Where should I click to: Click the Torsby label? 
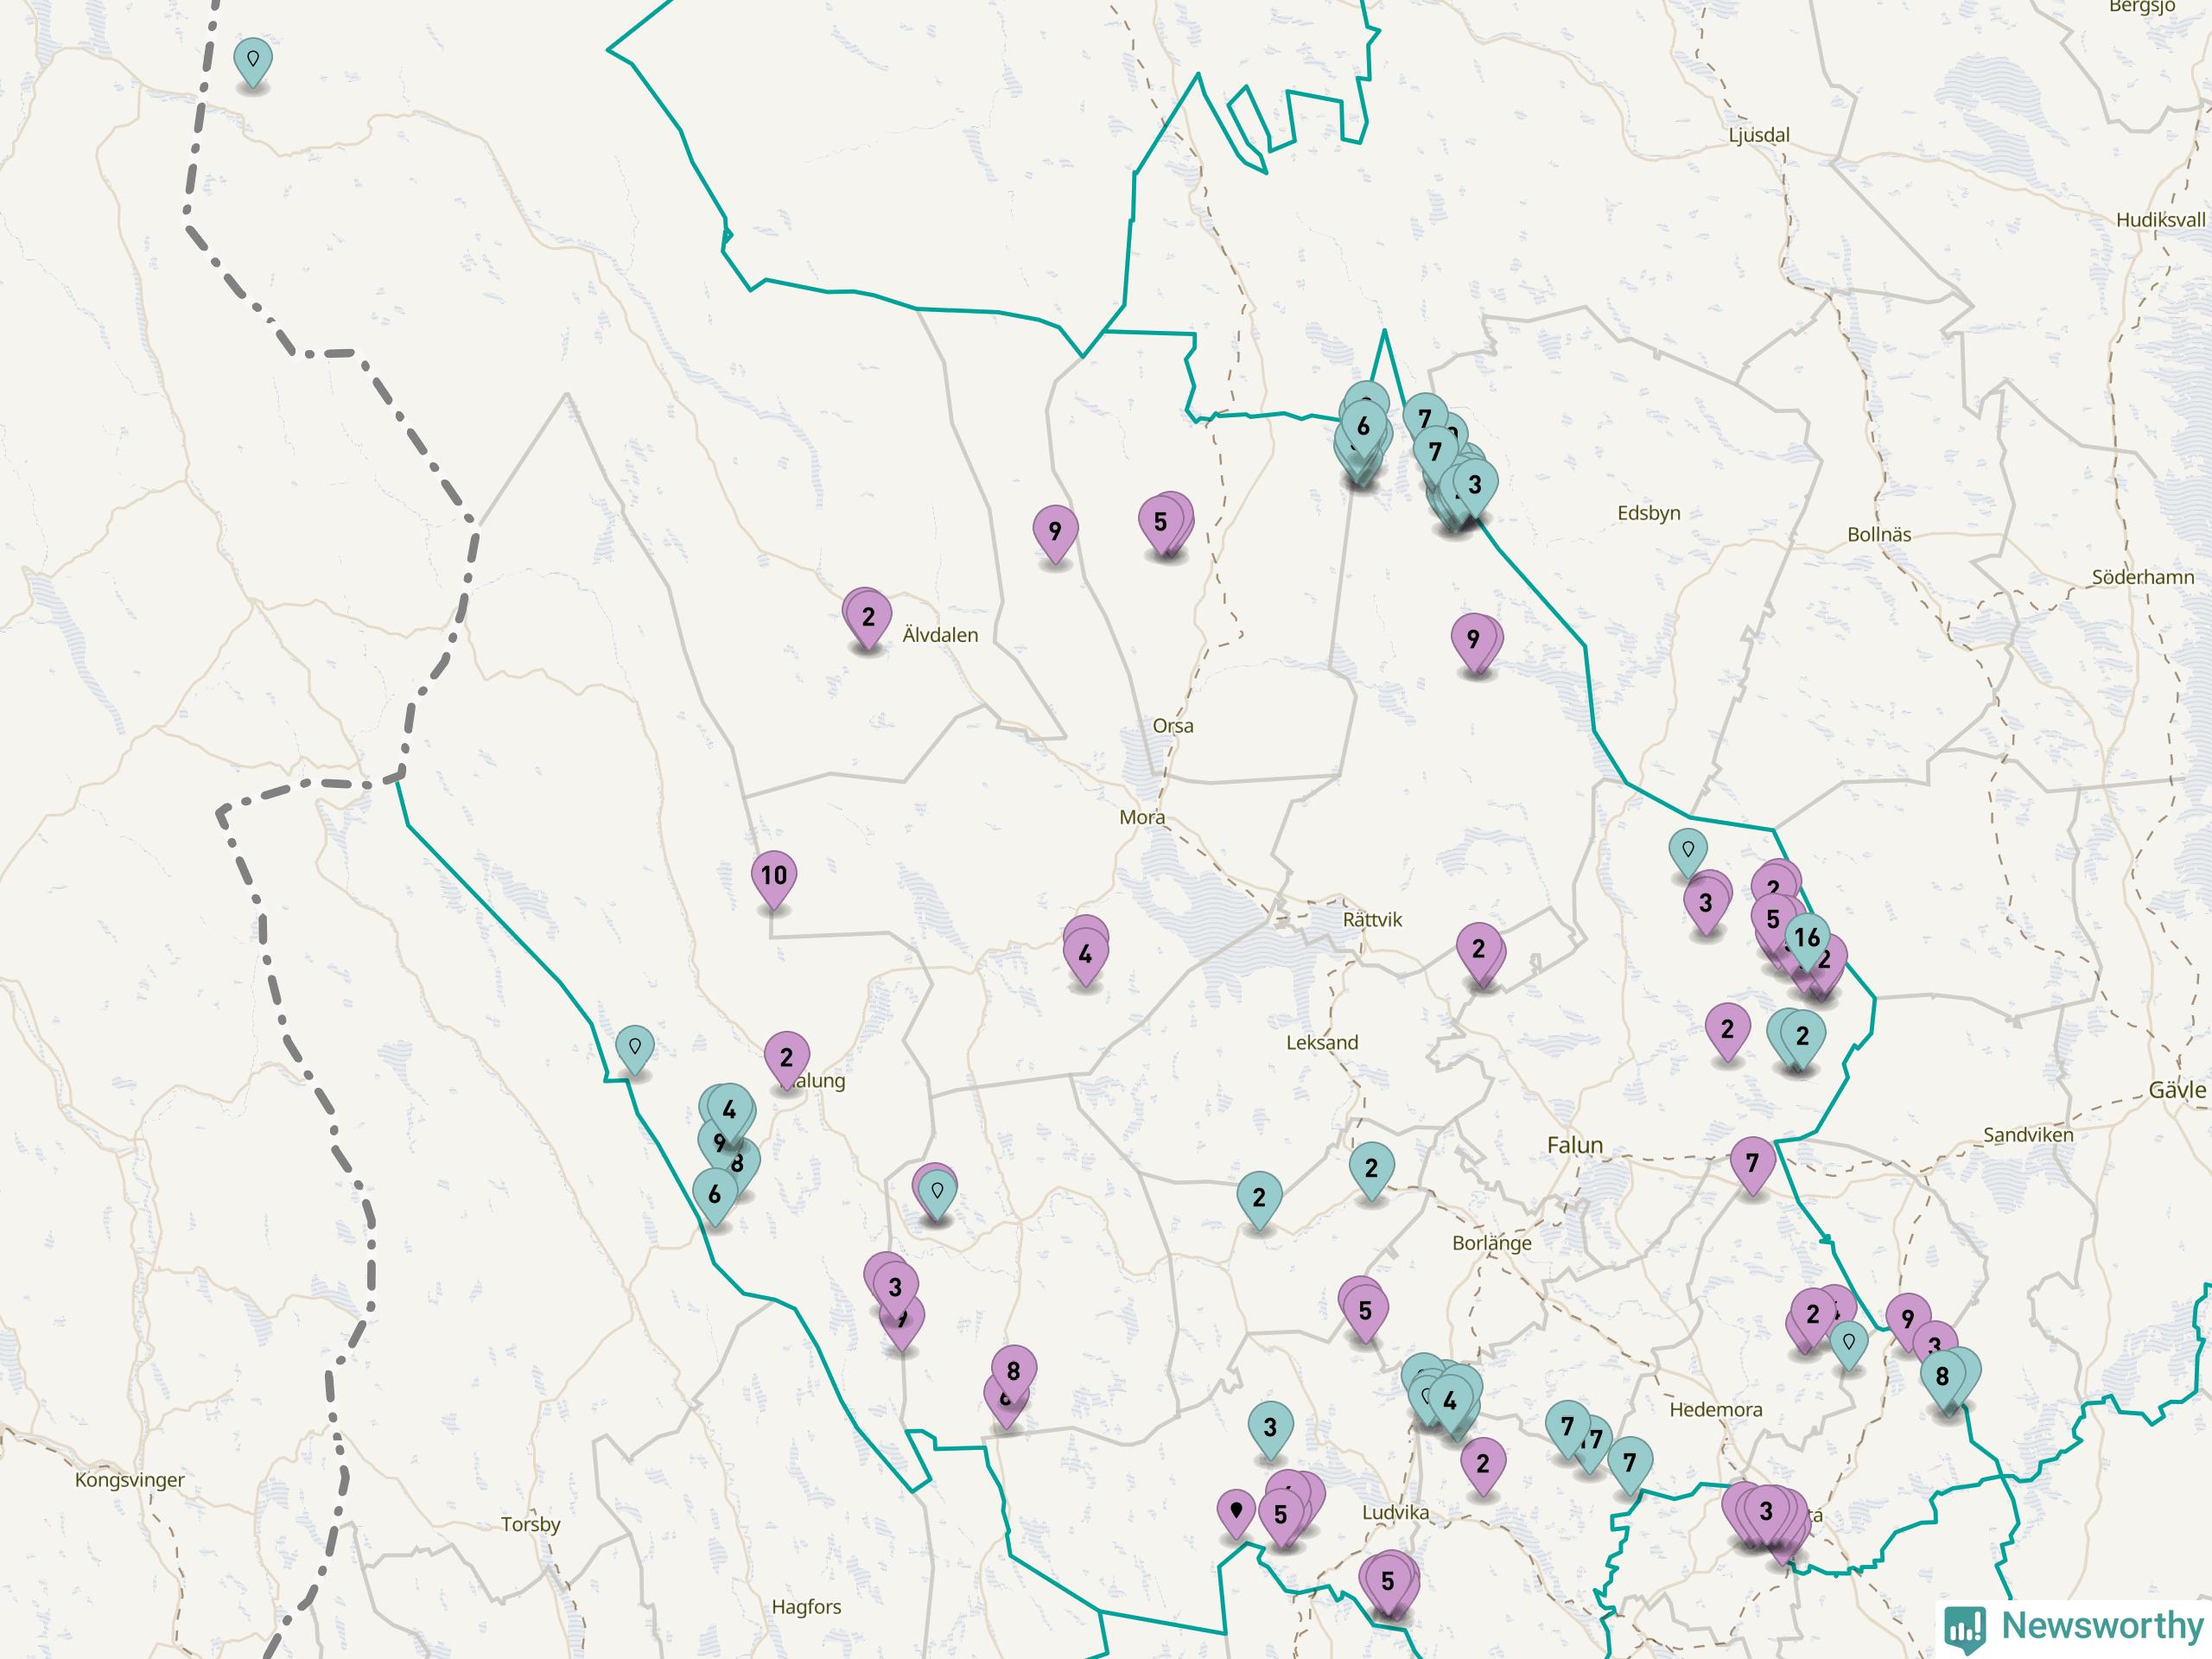pyautogui.click(x=530, y=1525)
